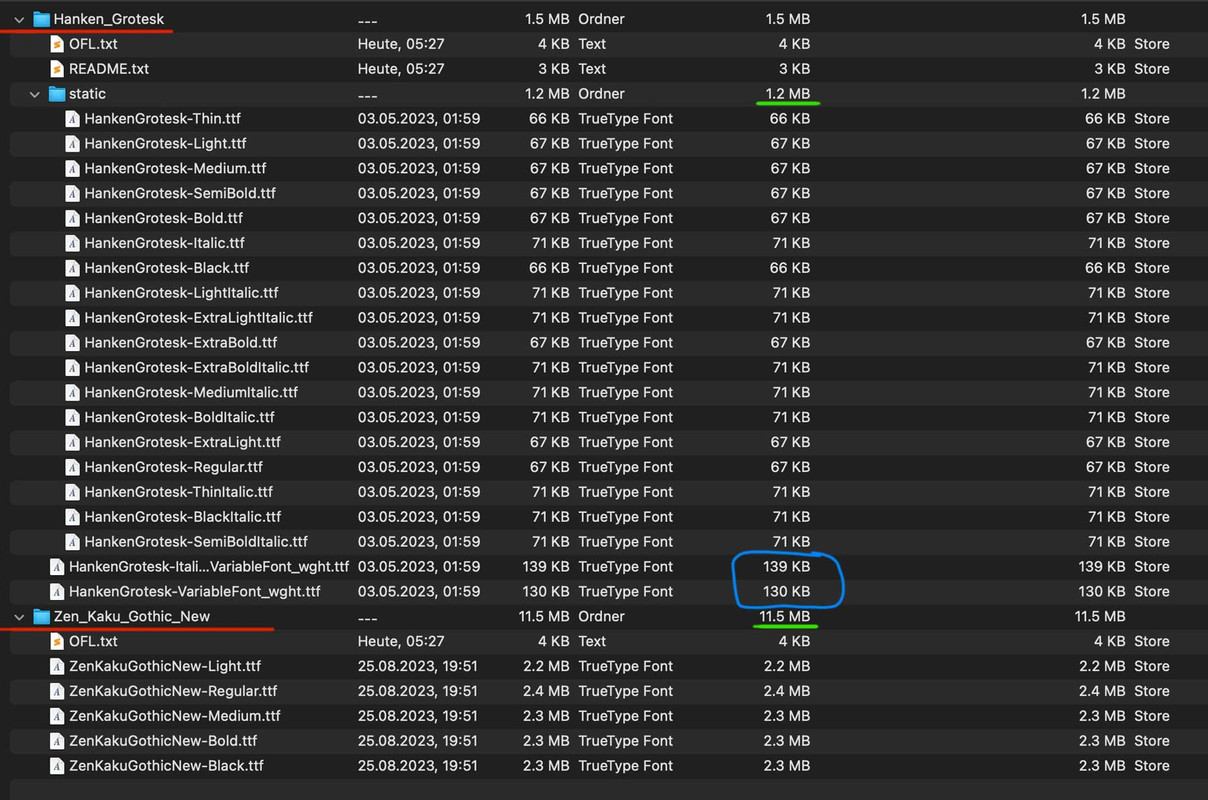Click the HankenGrotesk-Thin.ttf font icon
The image size is (1208, 800).
72,119
